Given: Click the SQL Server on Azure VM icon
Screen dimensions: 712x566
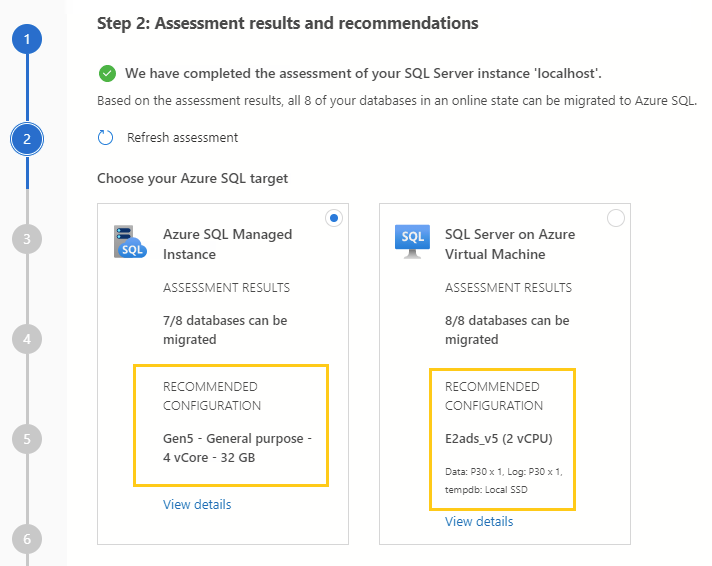Looking at the screenshot, I should click(412, 241).
